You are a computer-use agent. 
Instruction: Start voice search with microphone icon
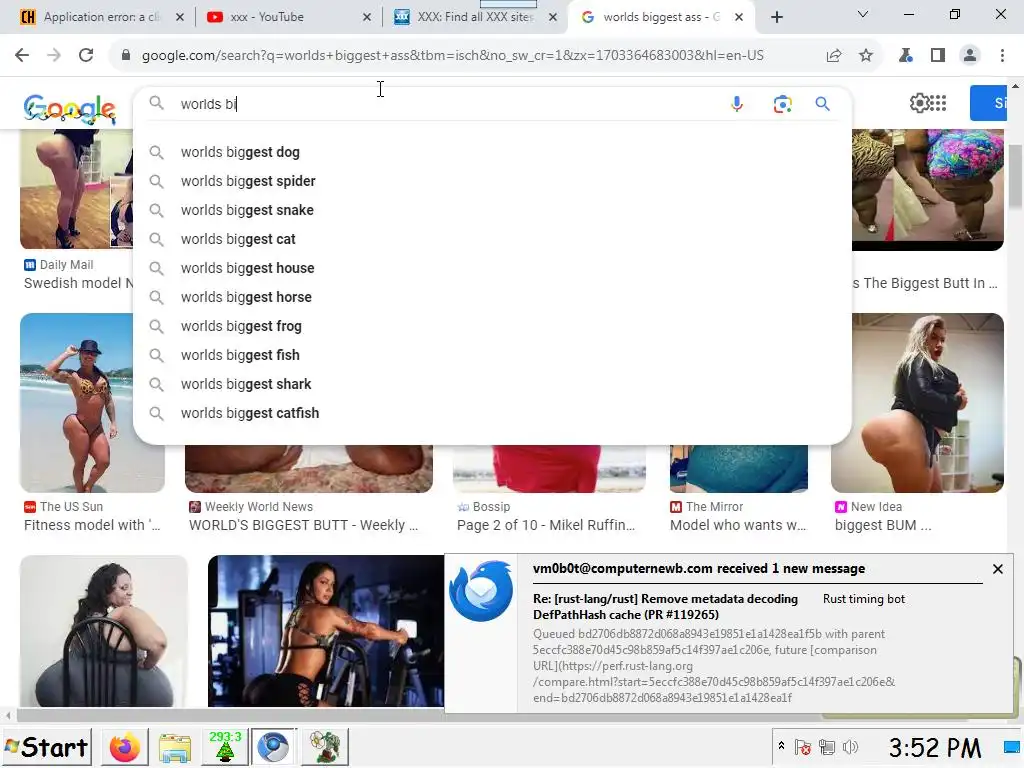(737, 104)
